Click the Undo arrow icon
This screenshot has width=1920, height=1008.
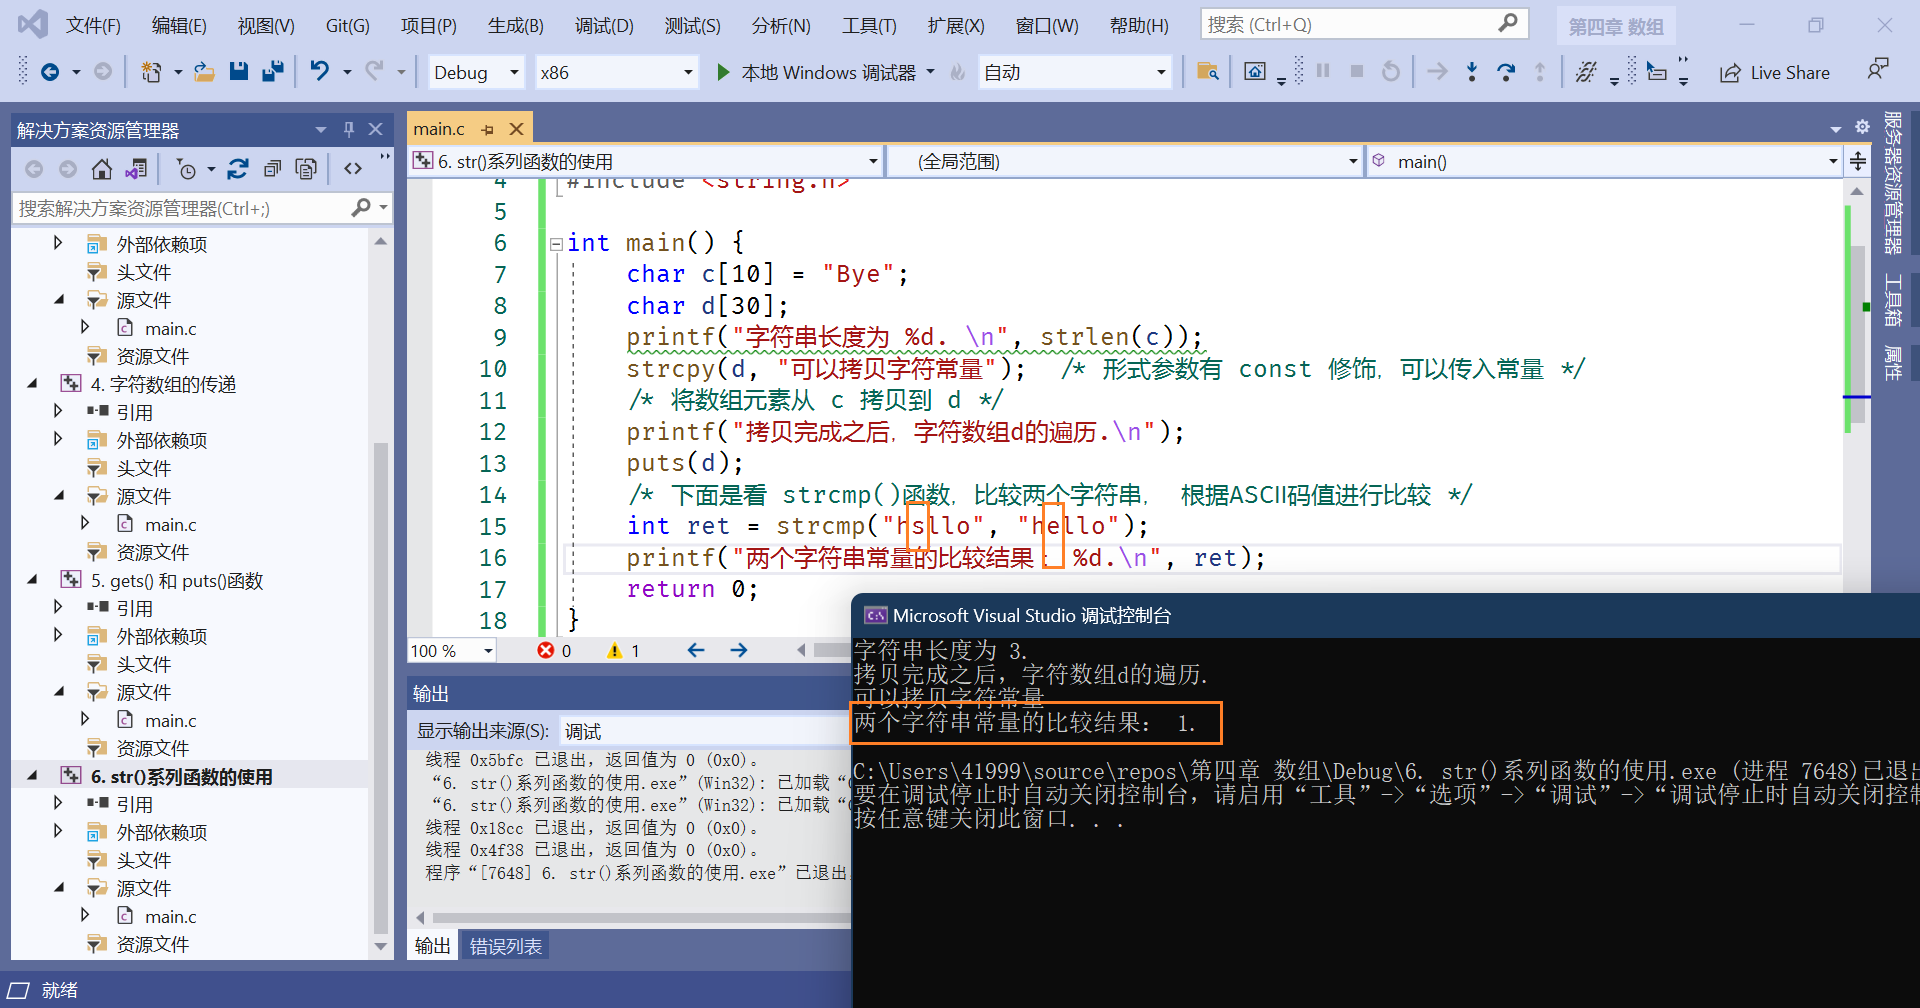[x=319, y=72]
